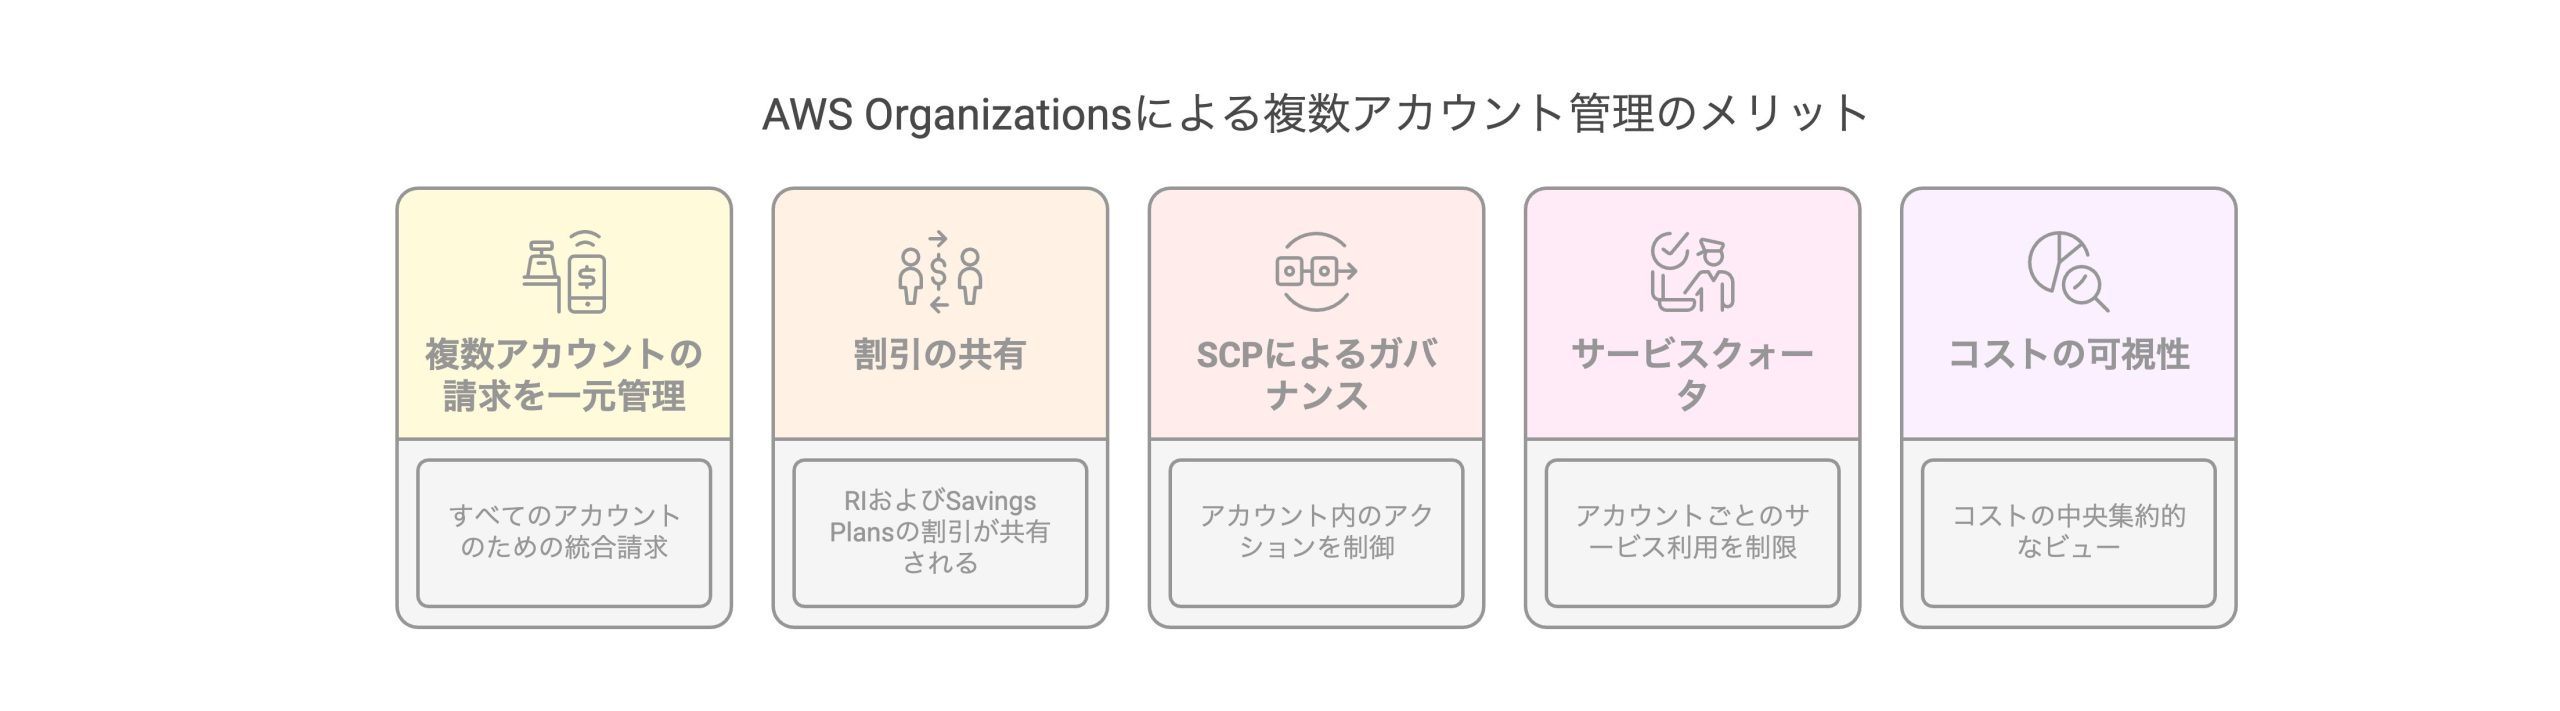Click the service quota person-checkmark icon
2560x711 pixels.
(x=1692, y=271)
